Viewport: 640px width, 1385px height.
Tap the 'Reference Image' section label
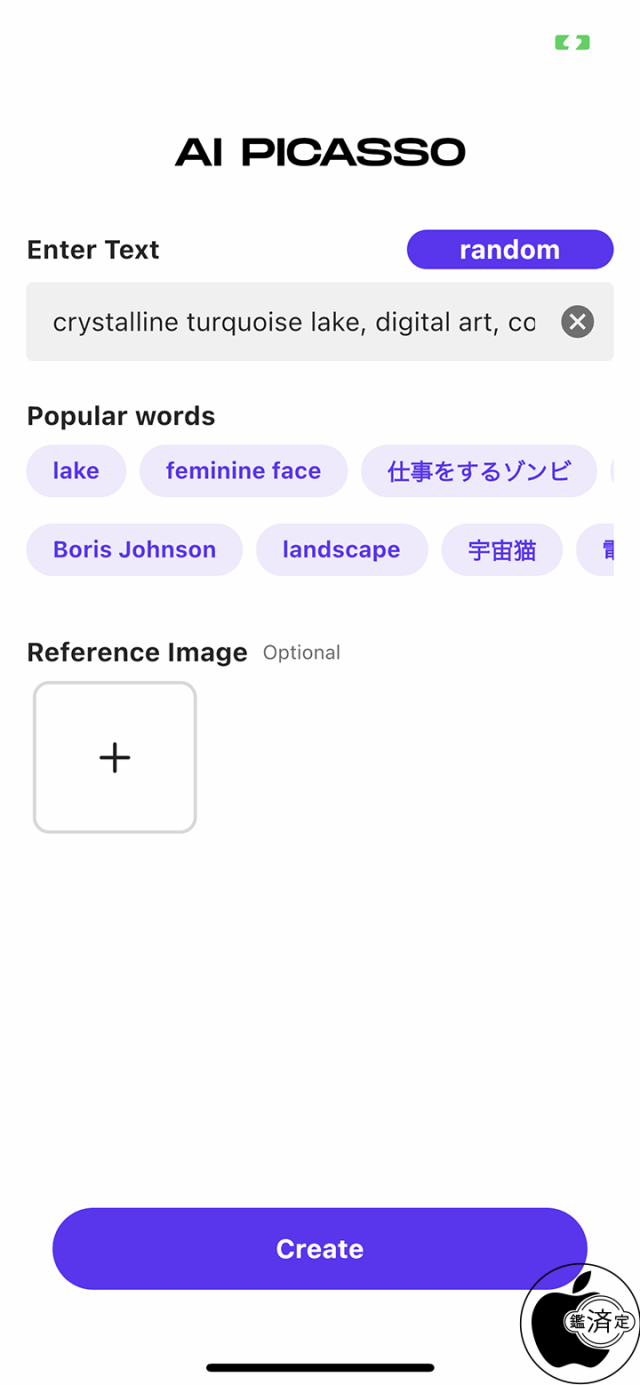pos(137,652)
